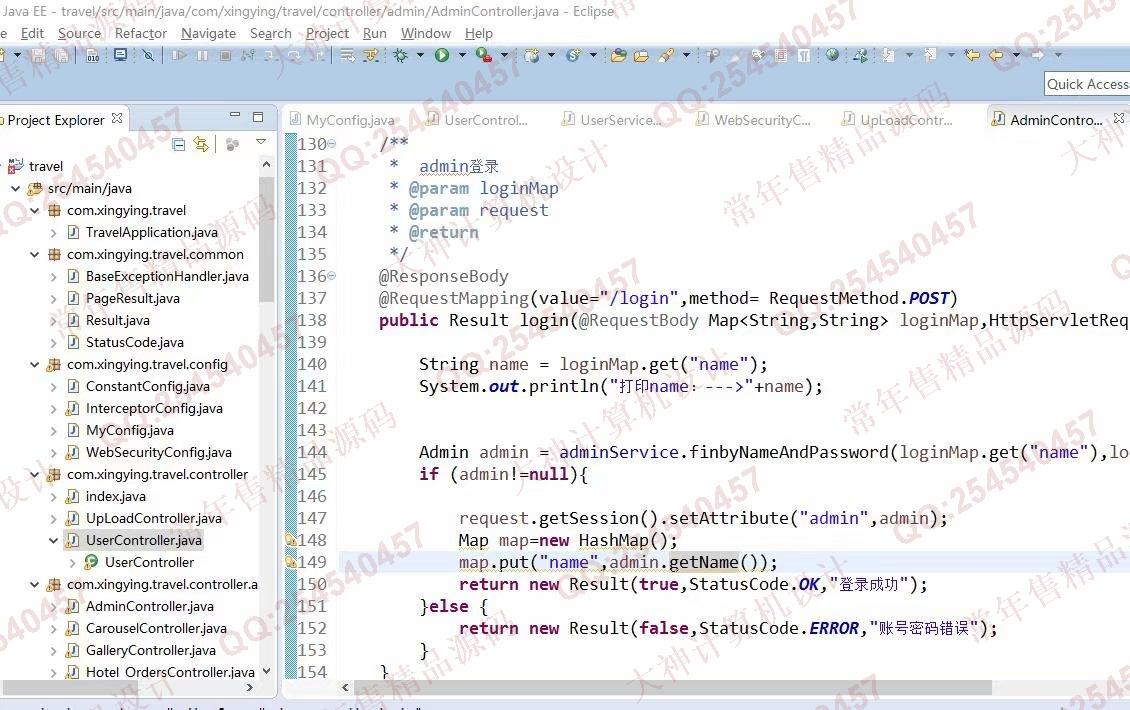Viewport: 1130px width, 710px height.
Task: Collapse the com.xingying.travel.config package
Action: (x=34, y=365)
